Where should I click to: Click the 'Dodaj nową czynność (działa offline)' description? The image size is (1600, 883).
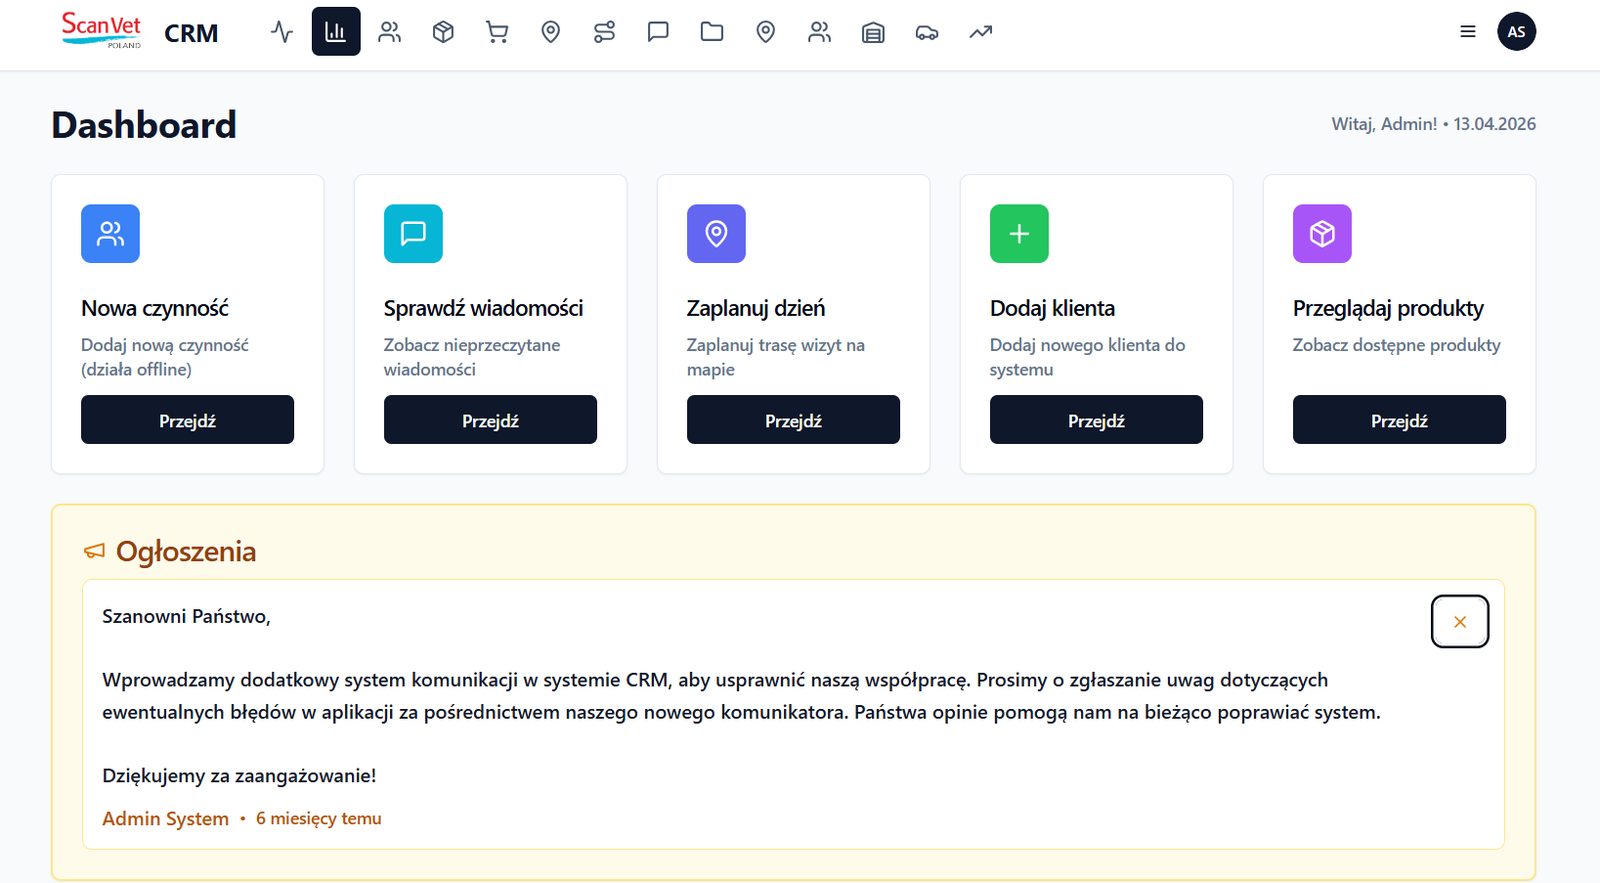click(165, 357)
